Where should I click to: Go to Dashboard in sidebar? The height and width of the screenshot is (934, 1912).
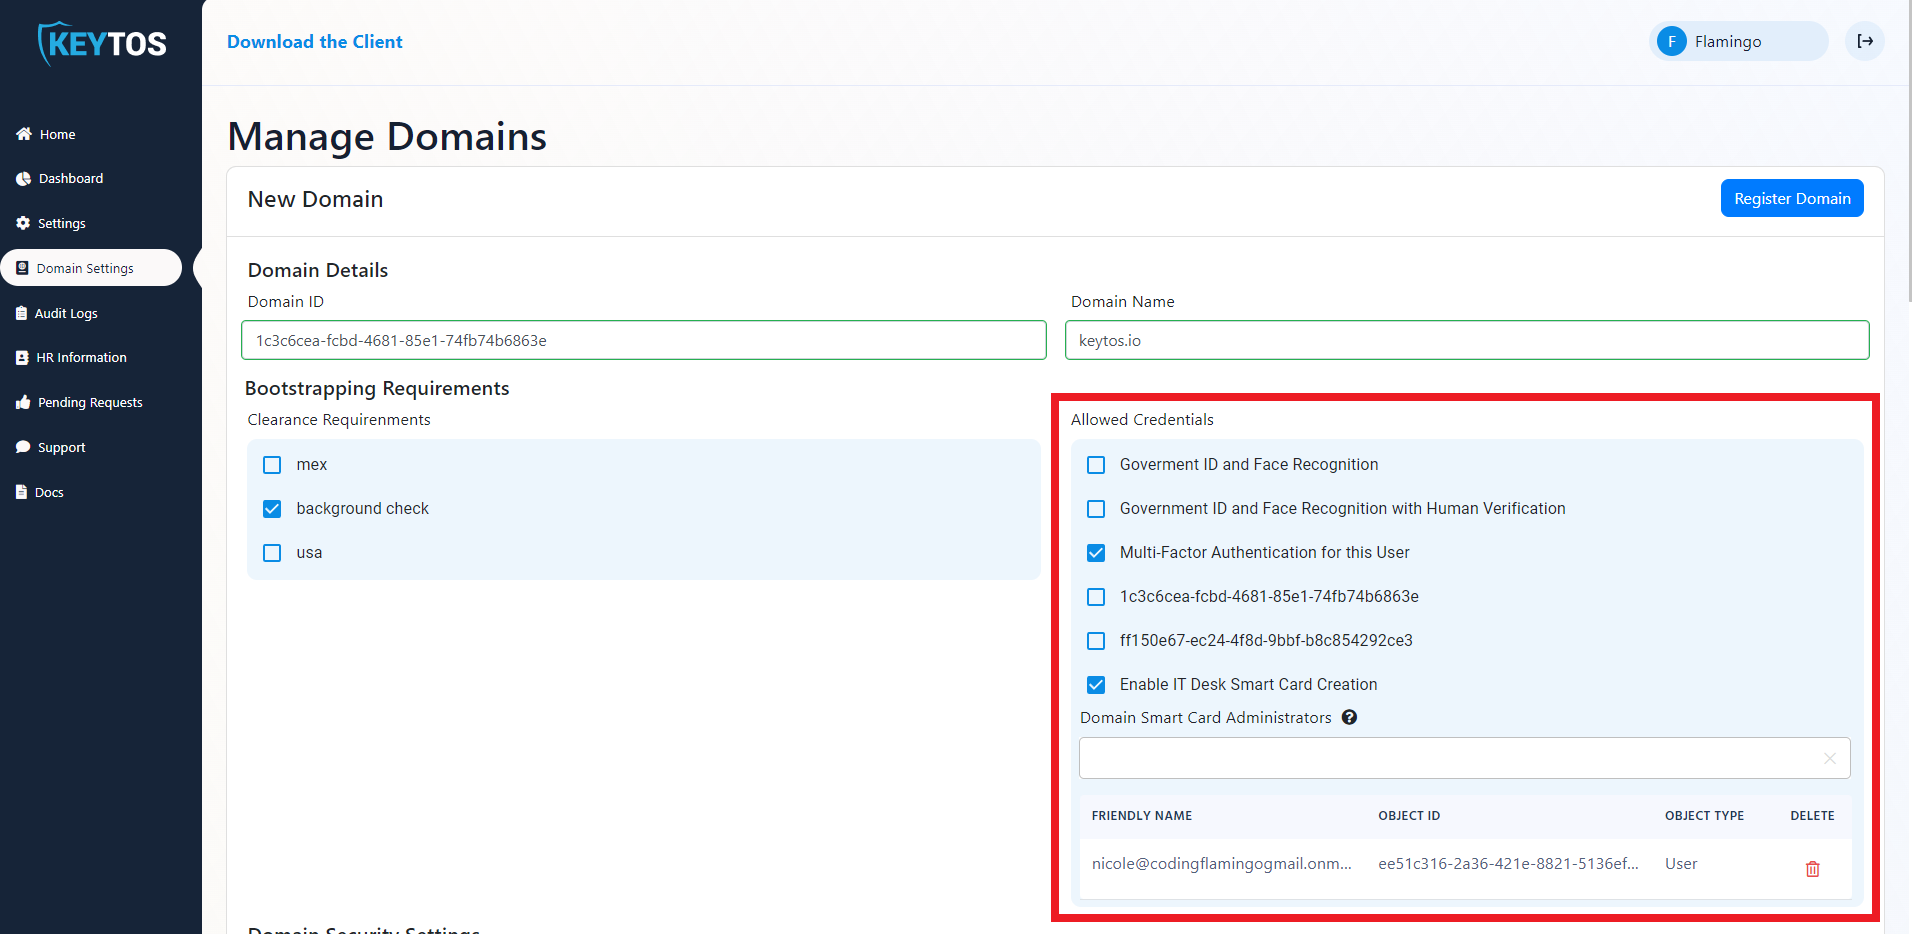tap(71, 179)
